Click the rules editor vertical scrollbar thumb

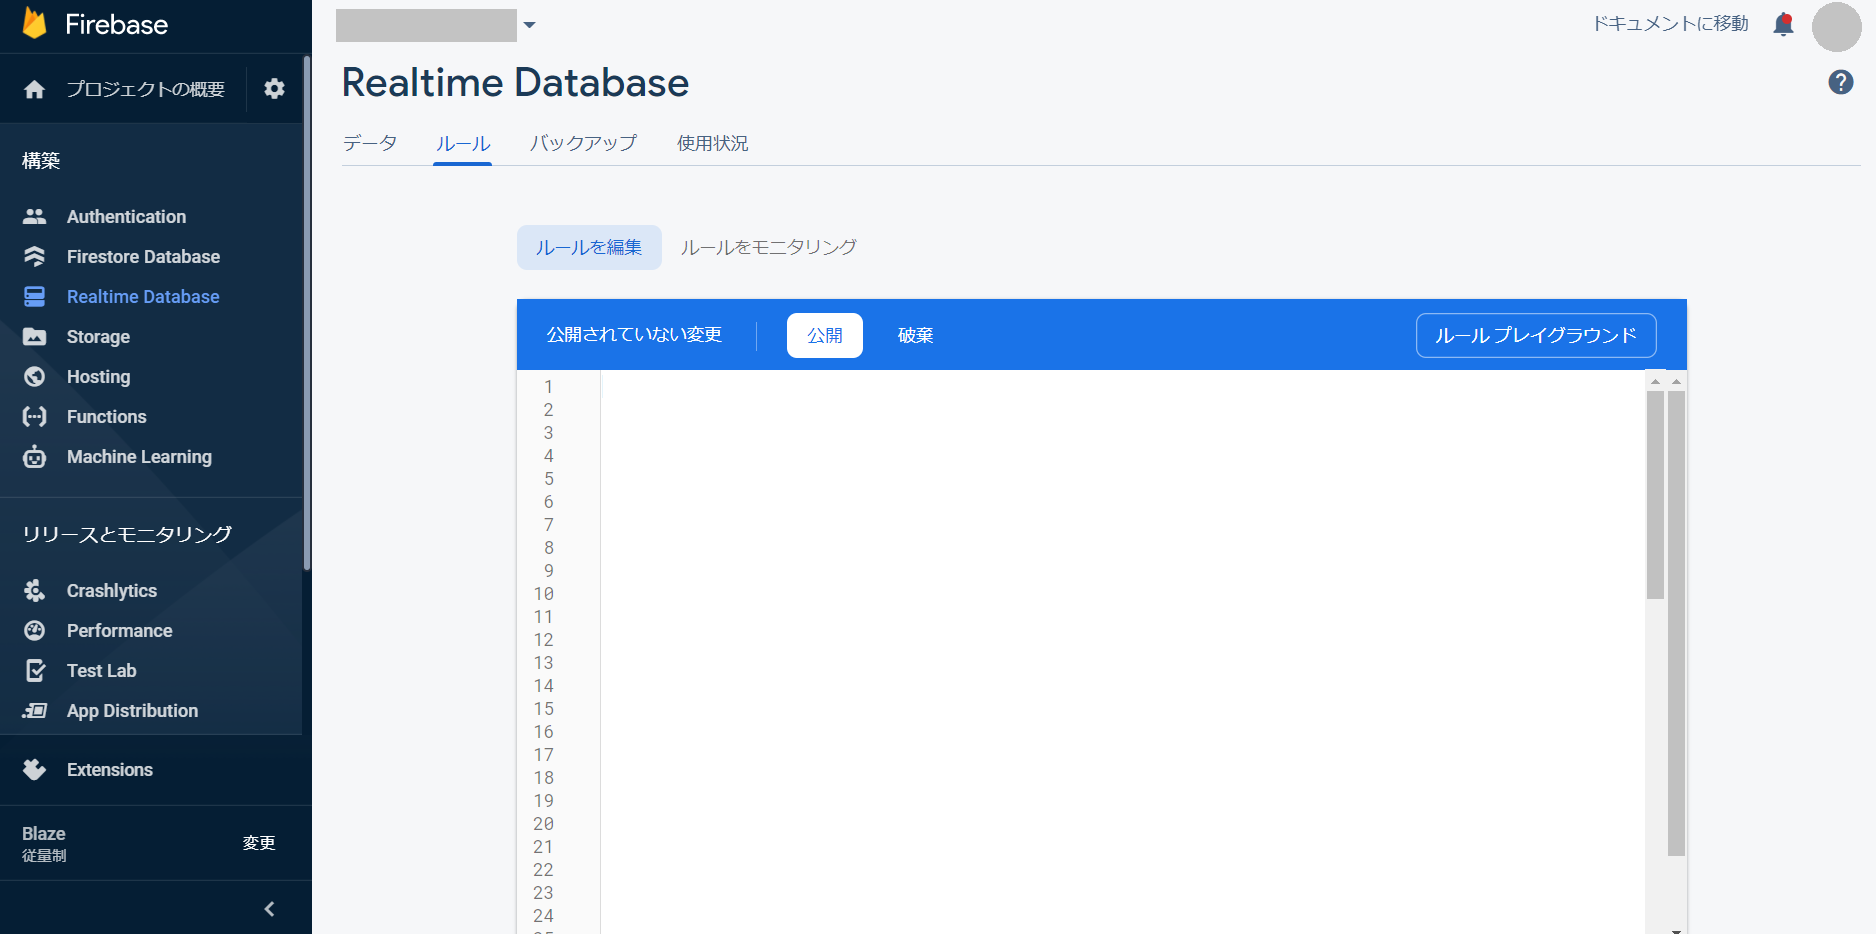pos(1655,495)
